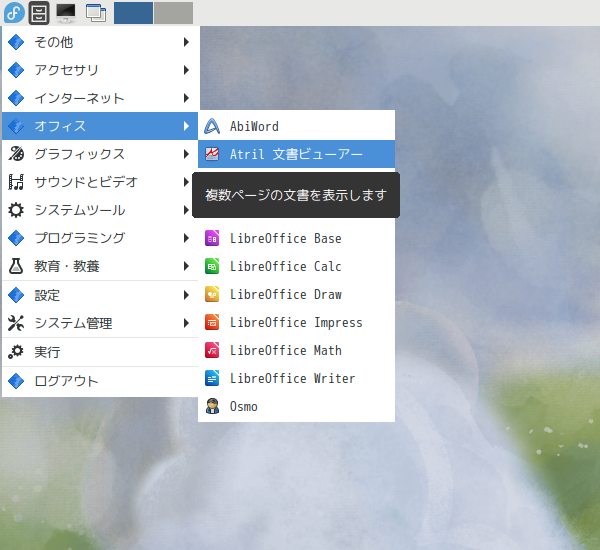This screenshot has height=550, width=600.
Task: Click the 教育・教養 flask icon
Action: [x=16, y=266]
